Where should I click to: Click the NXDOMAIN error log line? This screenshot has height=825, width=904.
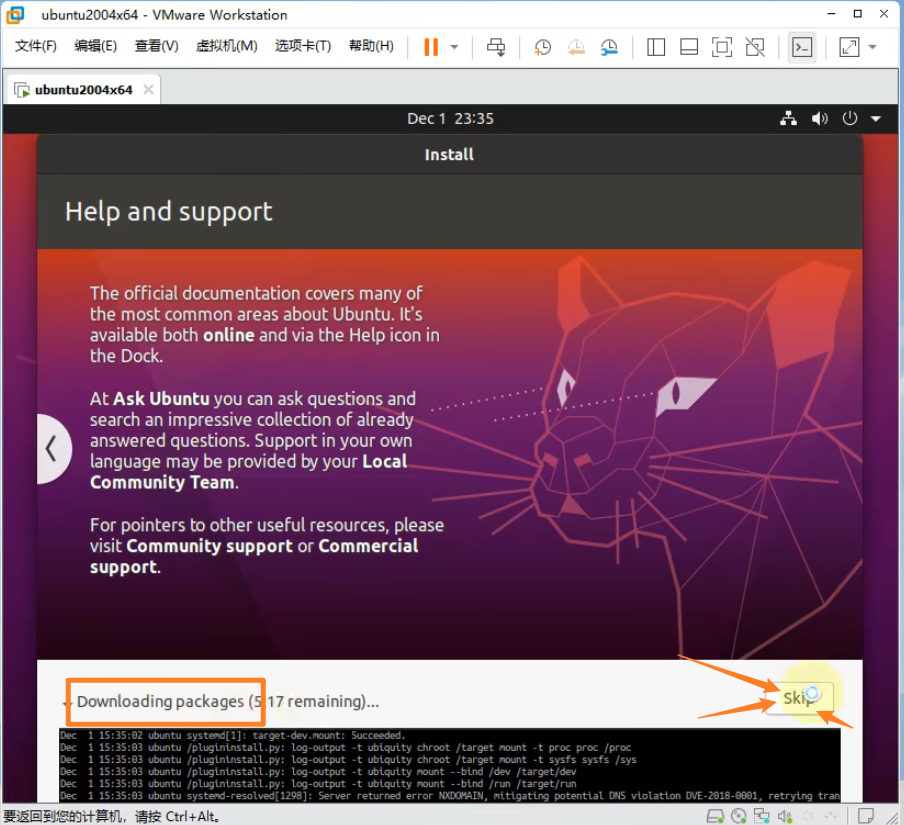pyautogui.click(x=450, y=796)
